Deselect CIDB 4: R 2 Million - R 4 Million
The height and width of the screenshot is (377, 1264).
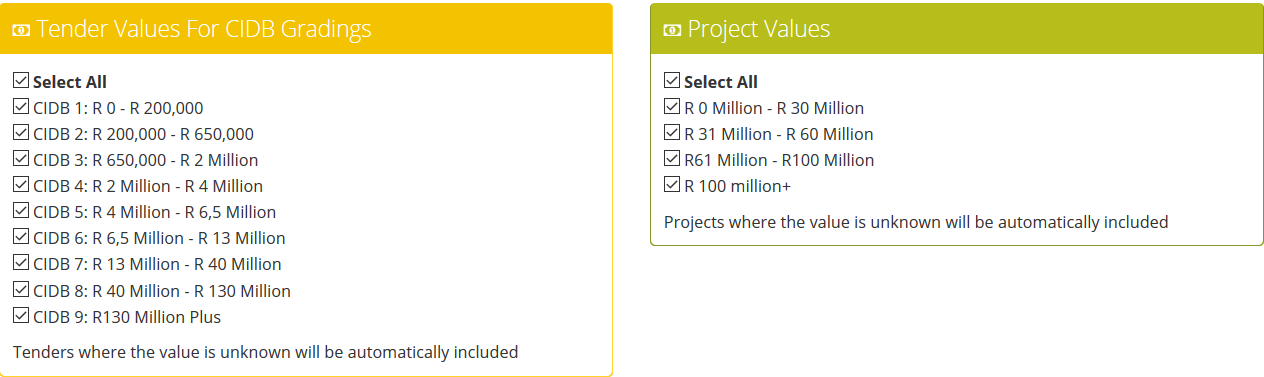click(21, 185)
